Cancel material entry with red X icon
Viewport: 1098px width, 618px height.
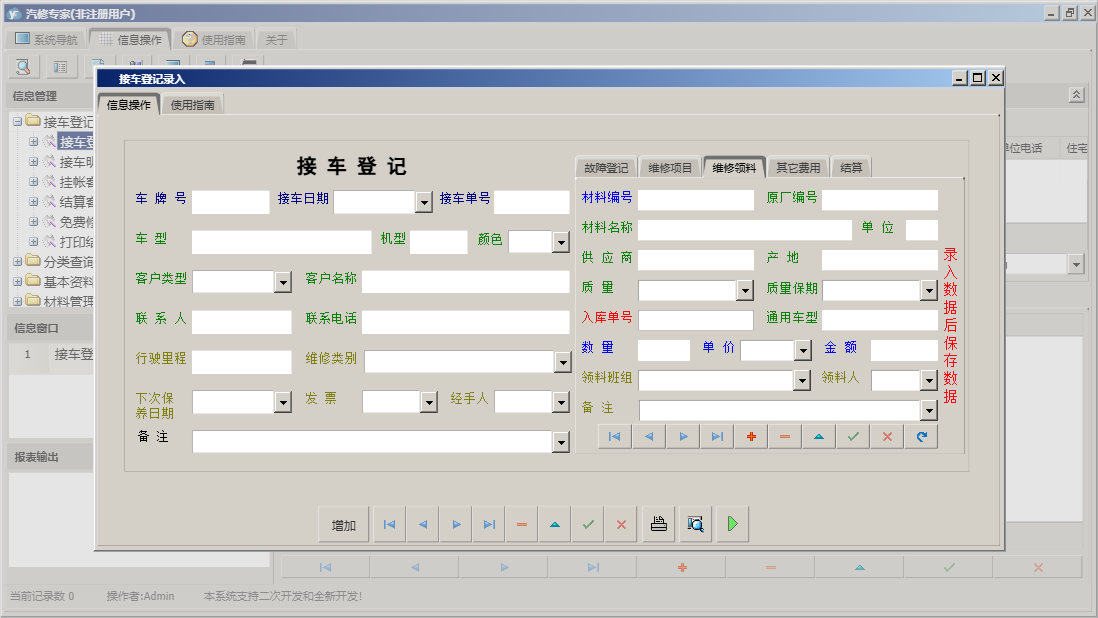[x=886, y=436]
